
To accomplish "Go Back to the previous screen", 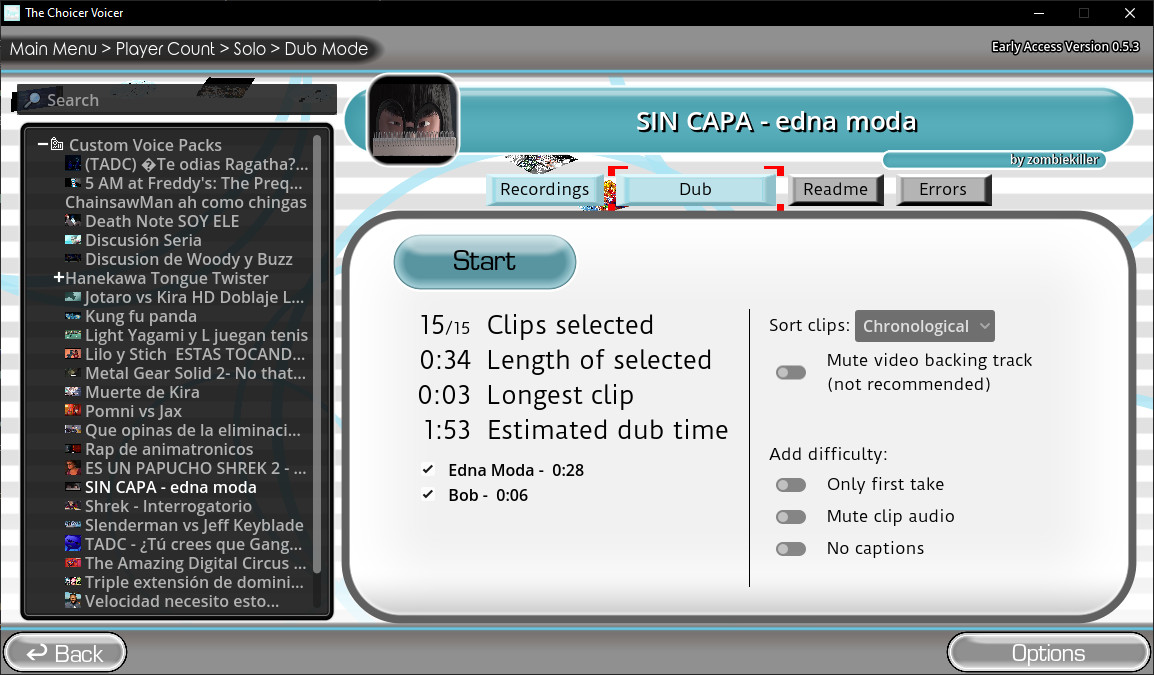I will click(65, 653).
